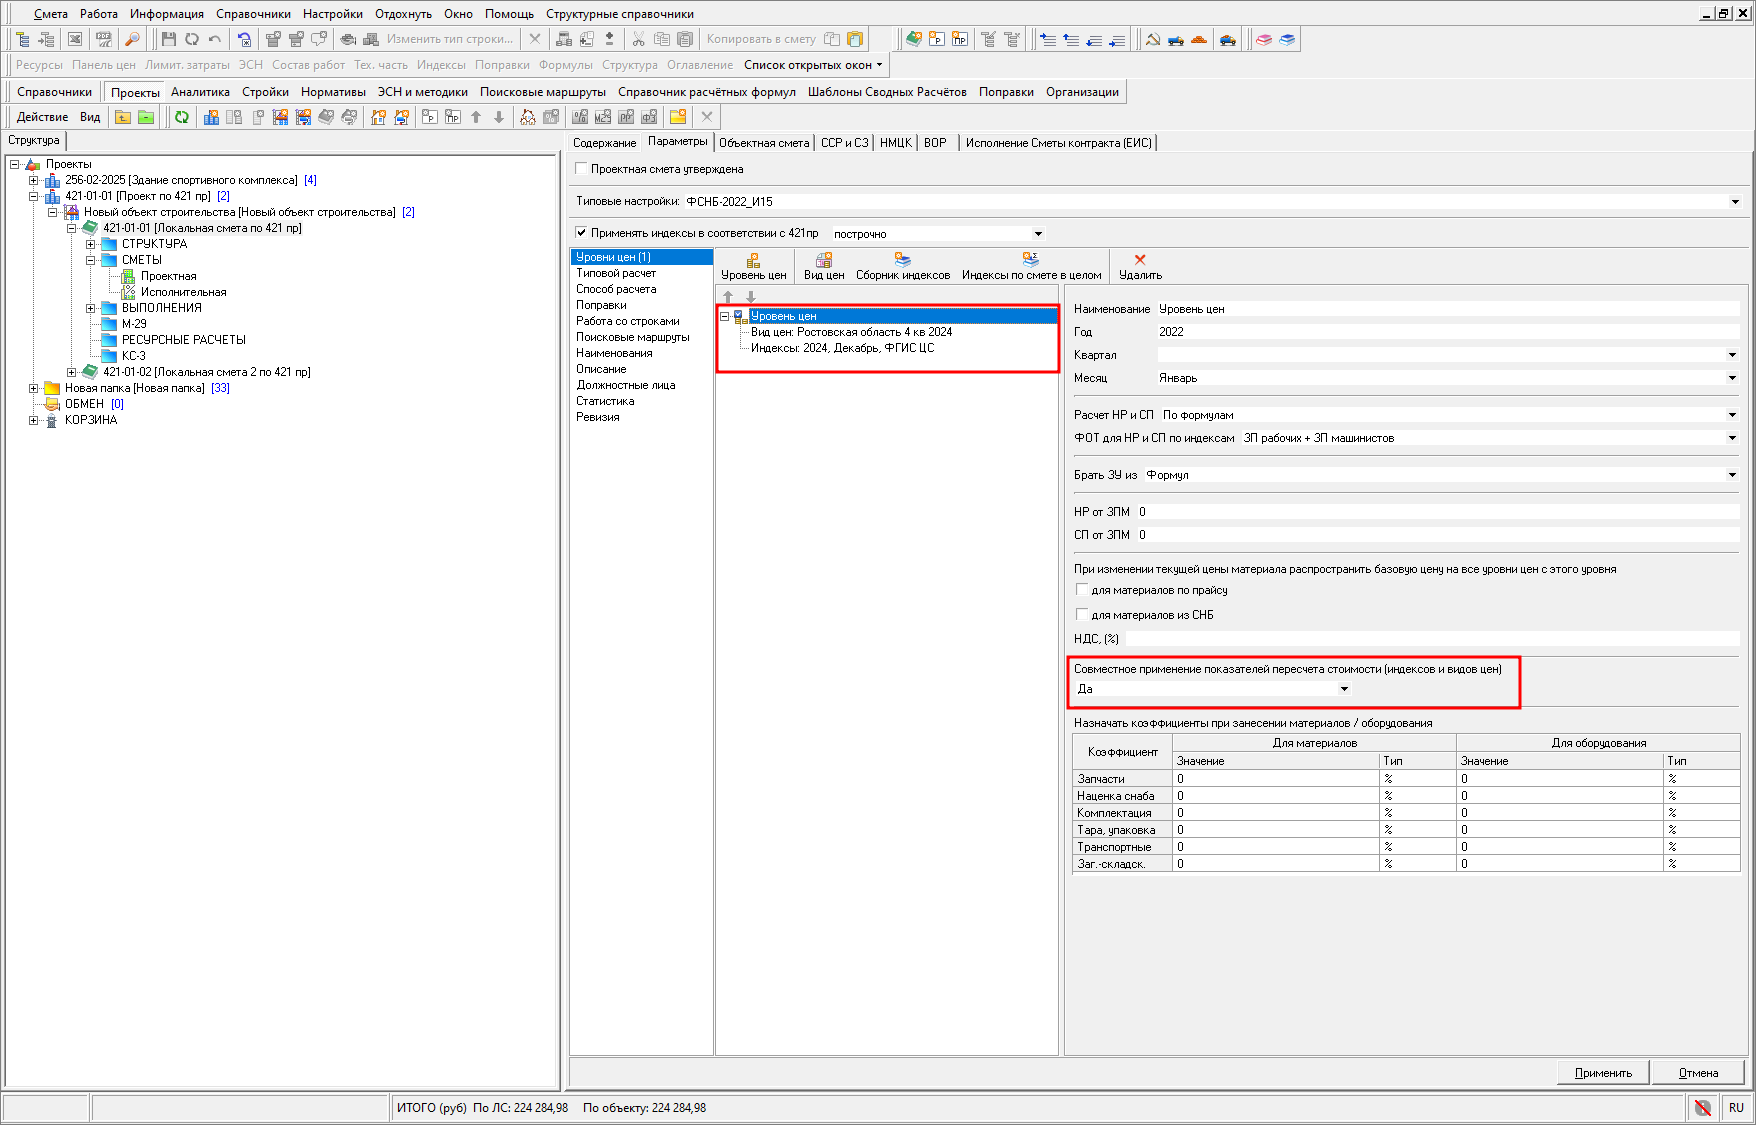1756x1125 pixels.
Task: Click the Применить button
Action: pos(1603,1073)
